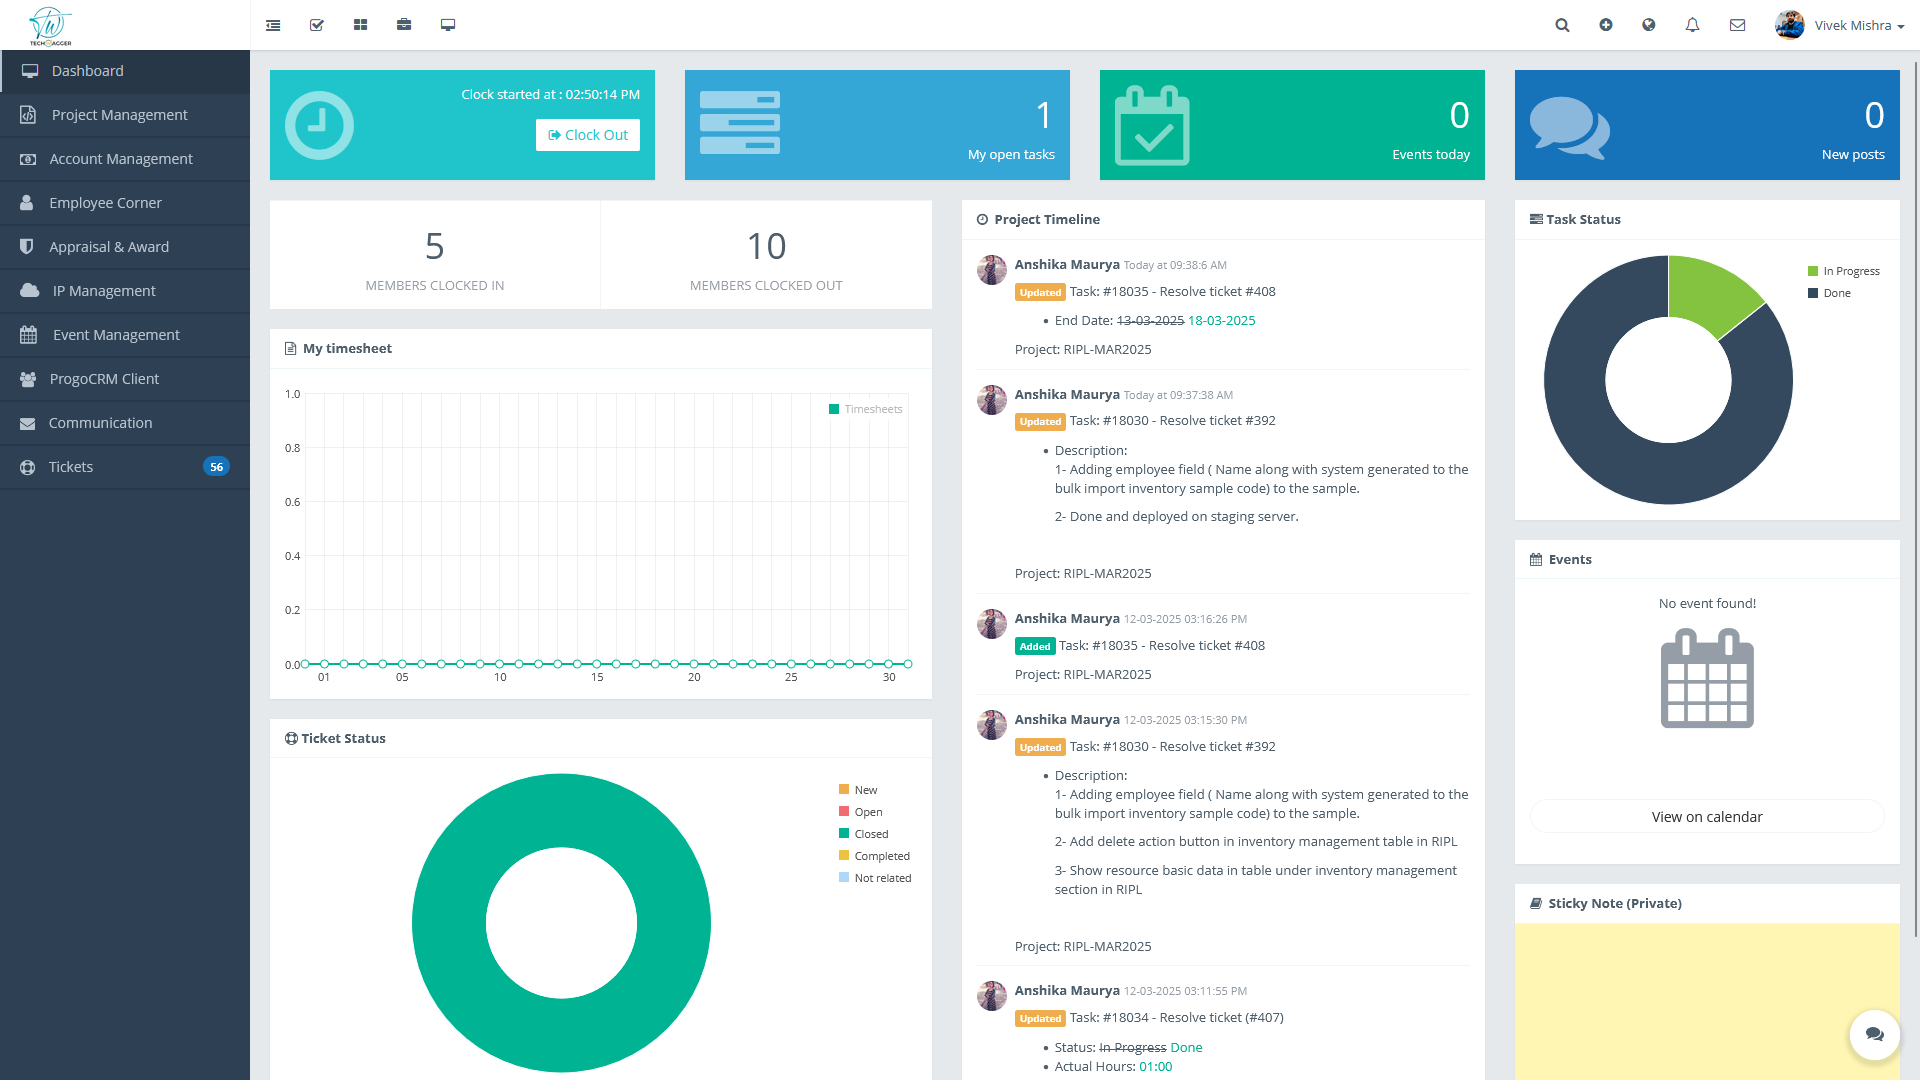Open the briefcase icon in top toolbar
1920x1080 pixels.
tap(404, 25)
